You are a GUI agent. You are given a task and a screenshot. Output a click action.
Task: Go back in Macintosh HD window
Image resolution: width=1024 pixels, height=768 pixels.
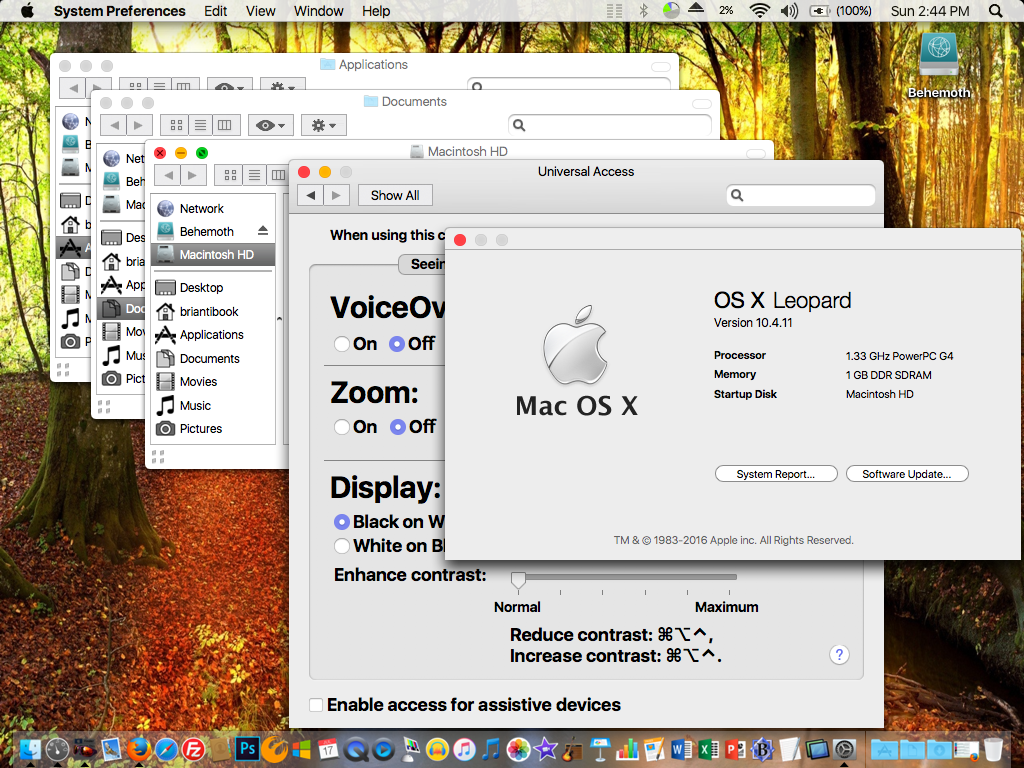coord(168,175)
